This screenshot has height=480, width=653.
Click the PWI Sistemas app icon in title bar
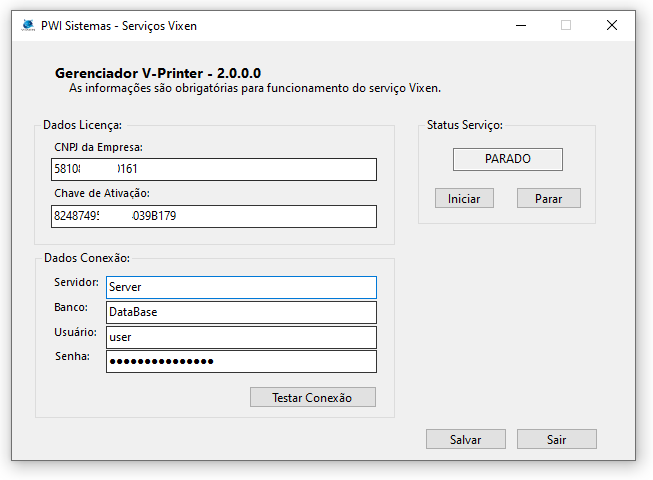pyautogui.click(x=28, y=25)
